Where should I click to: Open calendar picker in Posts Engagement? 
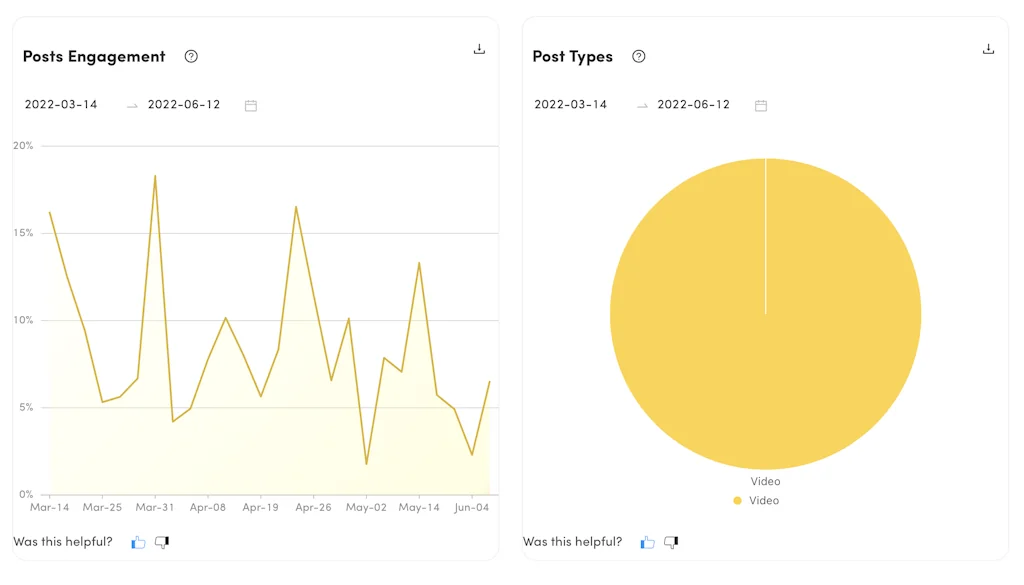tap(251, 105)
